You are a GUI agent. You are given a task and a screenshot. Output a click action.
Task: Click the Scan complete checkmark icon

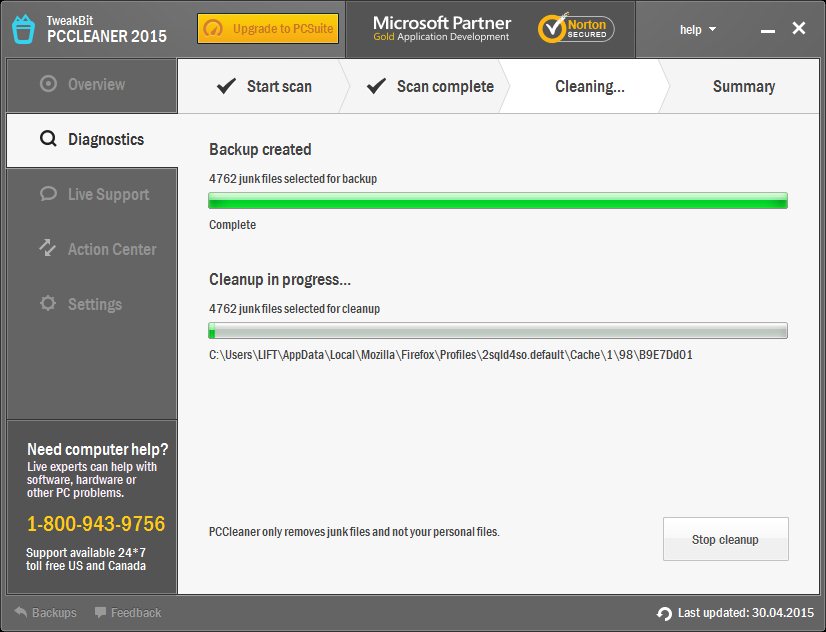(376, 86)
